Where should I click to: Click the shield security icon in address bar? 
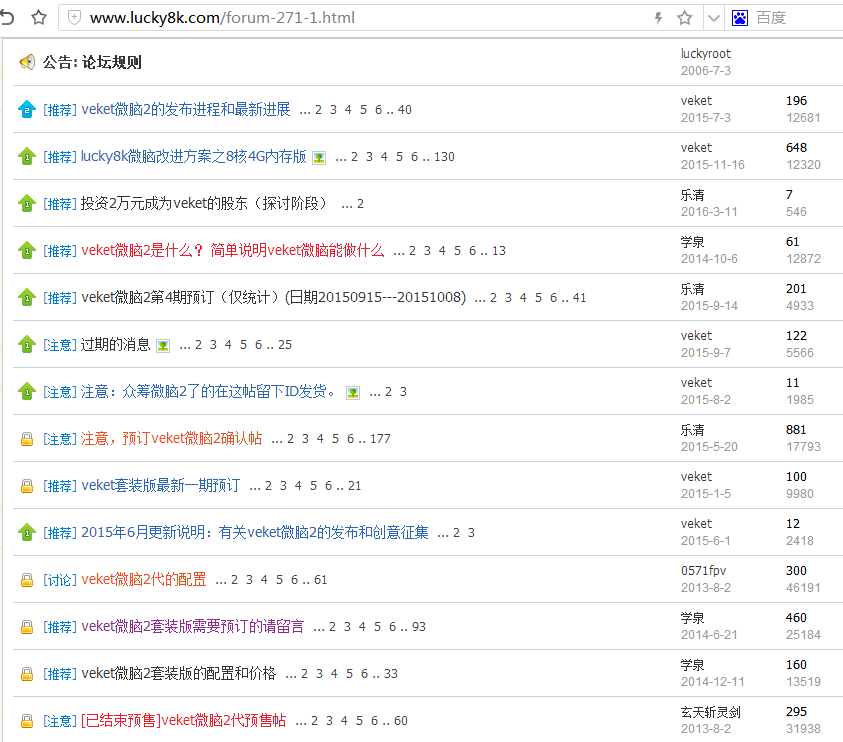point(74,18)
